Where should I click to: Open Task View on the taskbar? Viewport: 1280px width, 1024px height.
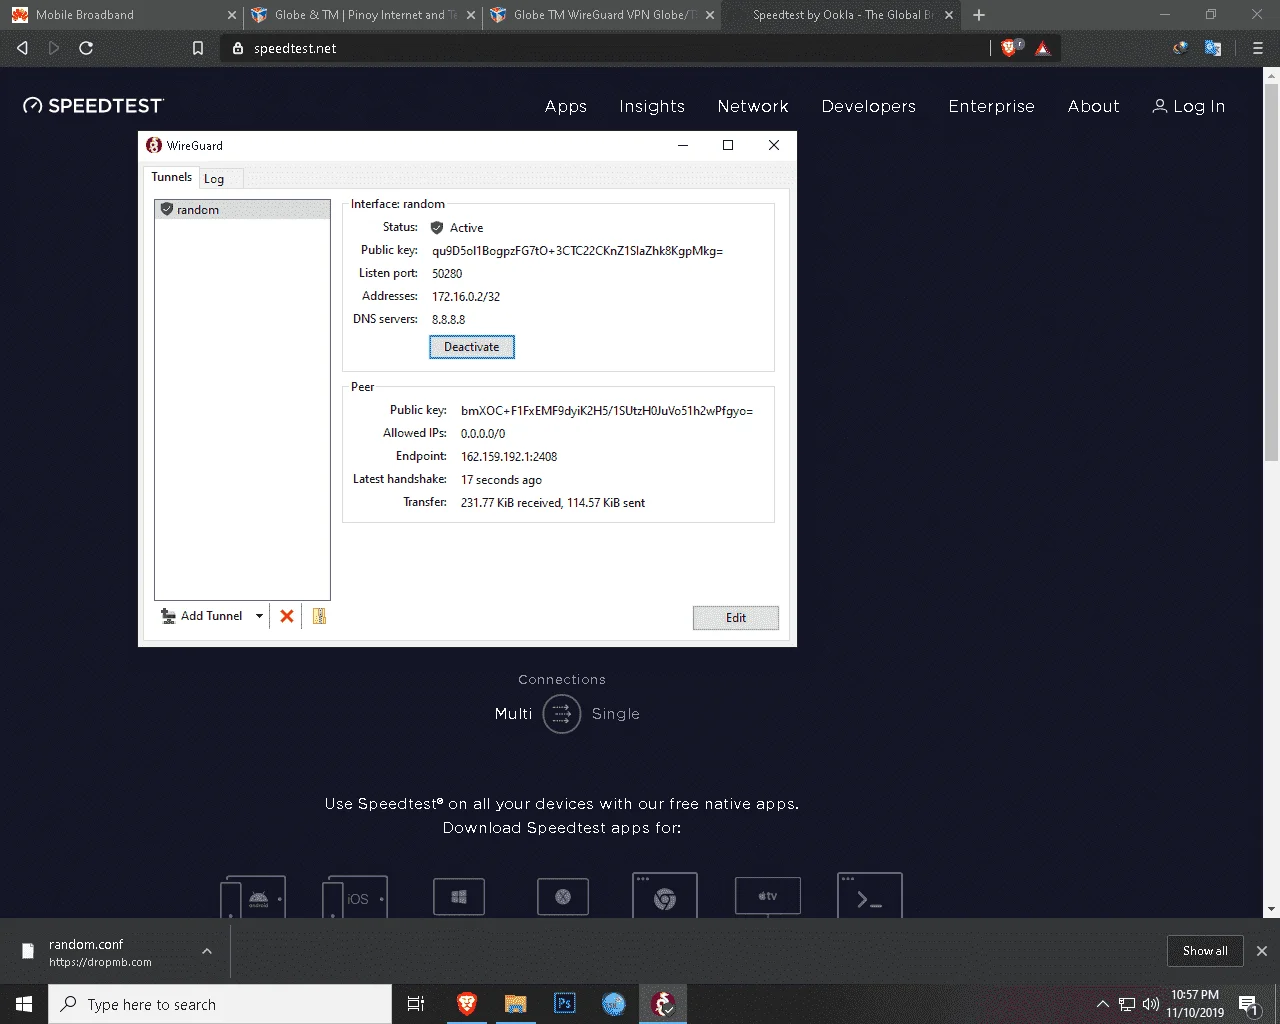click(x=416, y=1004)
